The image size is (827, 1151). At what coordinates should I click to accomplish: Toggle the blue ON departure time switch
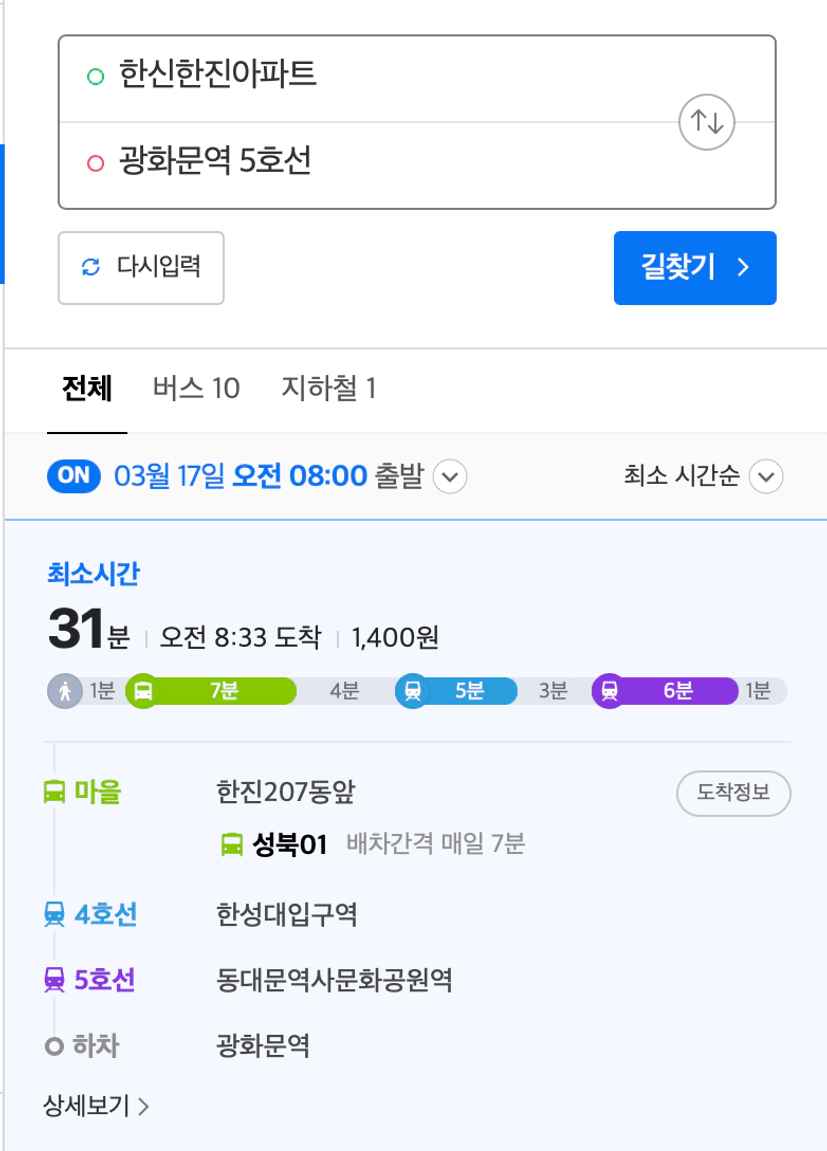click(x=73, y=476)
